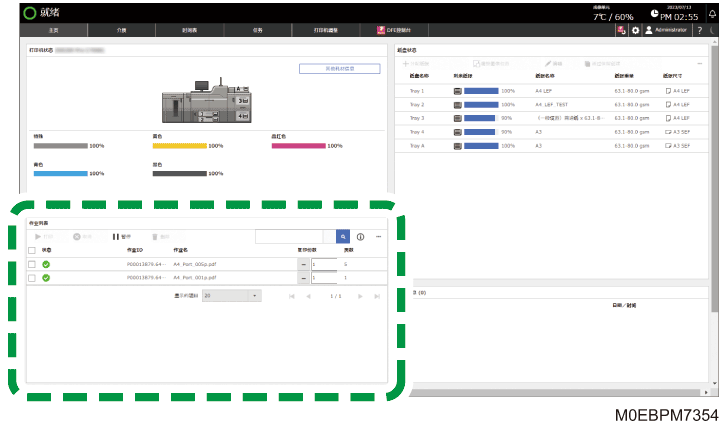This screenshot has height=426, width=722.
Task: Collapse the paper tray status panel
Action: click(x=699, y=64)
